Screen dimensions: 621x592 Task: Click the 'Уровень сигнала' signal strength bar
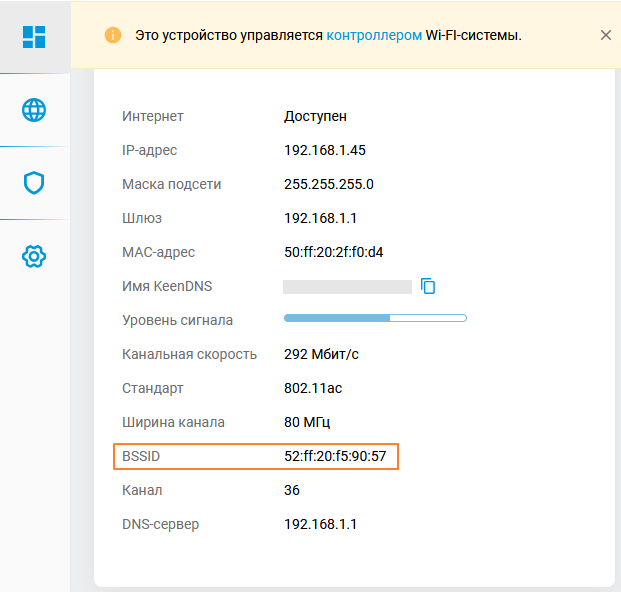click(375, 320)
